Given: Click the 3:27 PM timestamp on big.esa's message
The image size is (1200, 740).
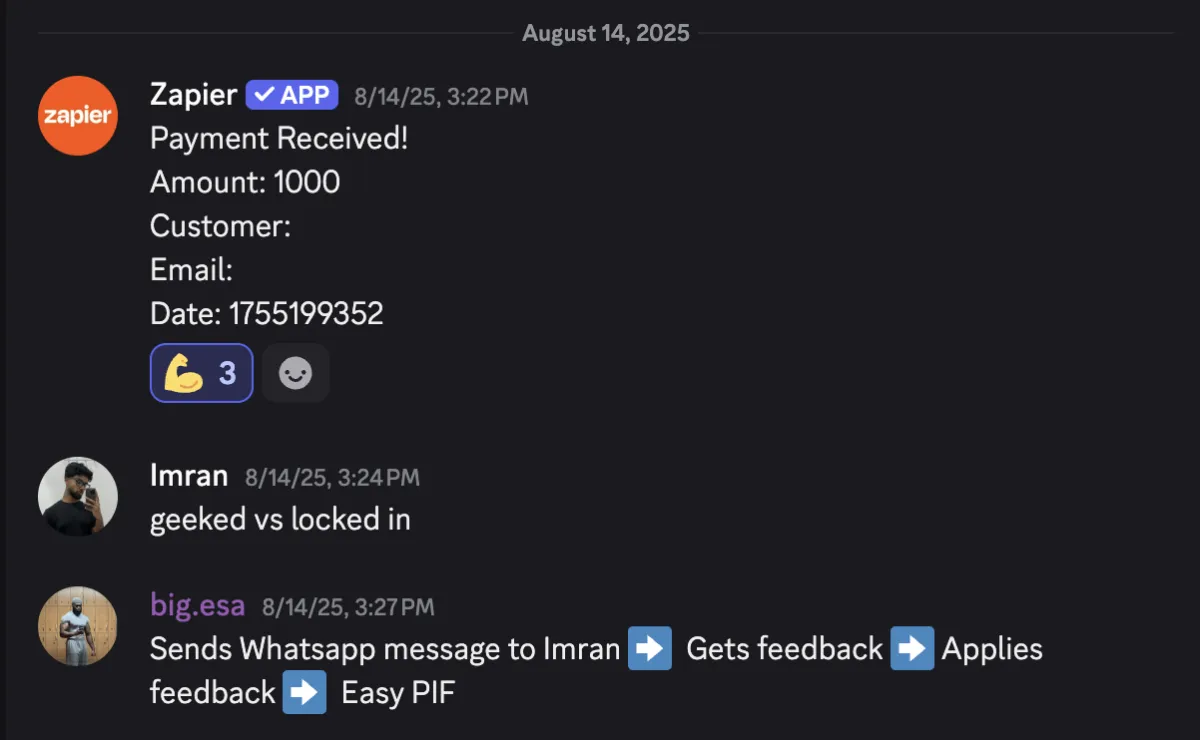Looking at the screenshot, I should point(348,607).
